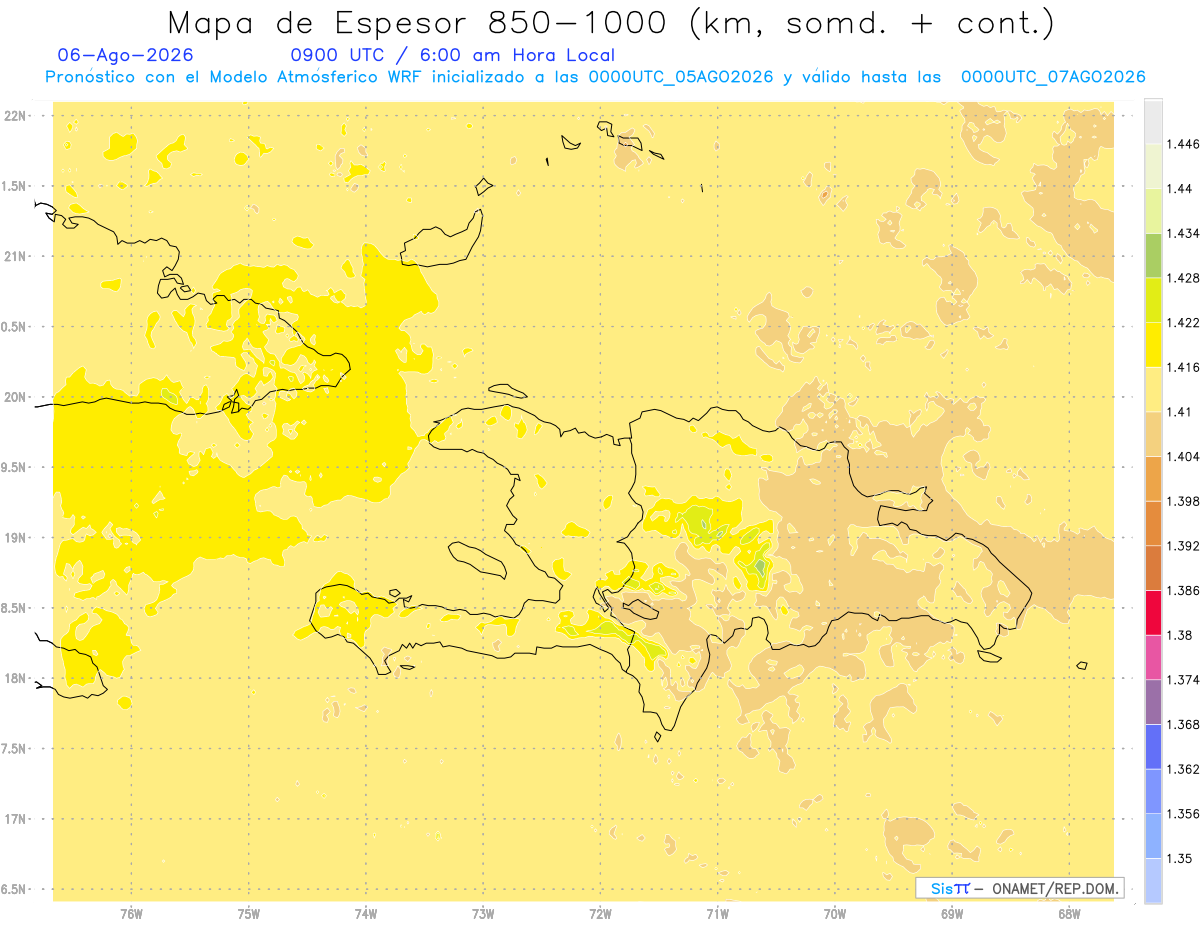Click the colorbar value 1.374
Image resolution: width=1200 pixels, height=927 pixels.
coord(1183,679)
